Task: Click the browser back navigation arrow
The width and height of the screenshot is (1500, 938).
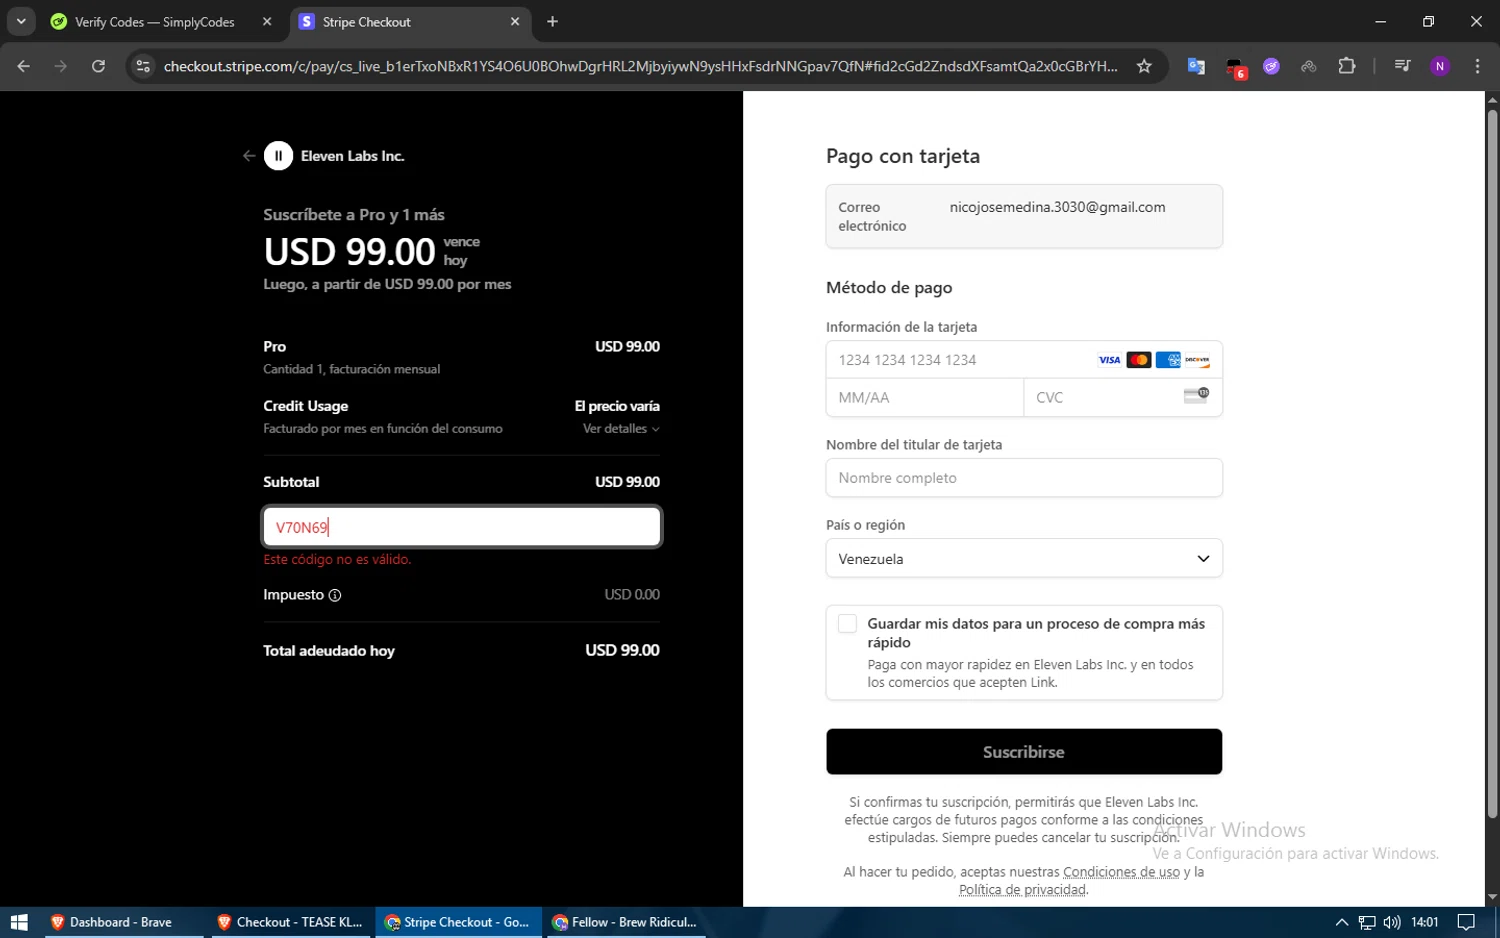Action: tap(24, 66)
